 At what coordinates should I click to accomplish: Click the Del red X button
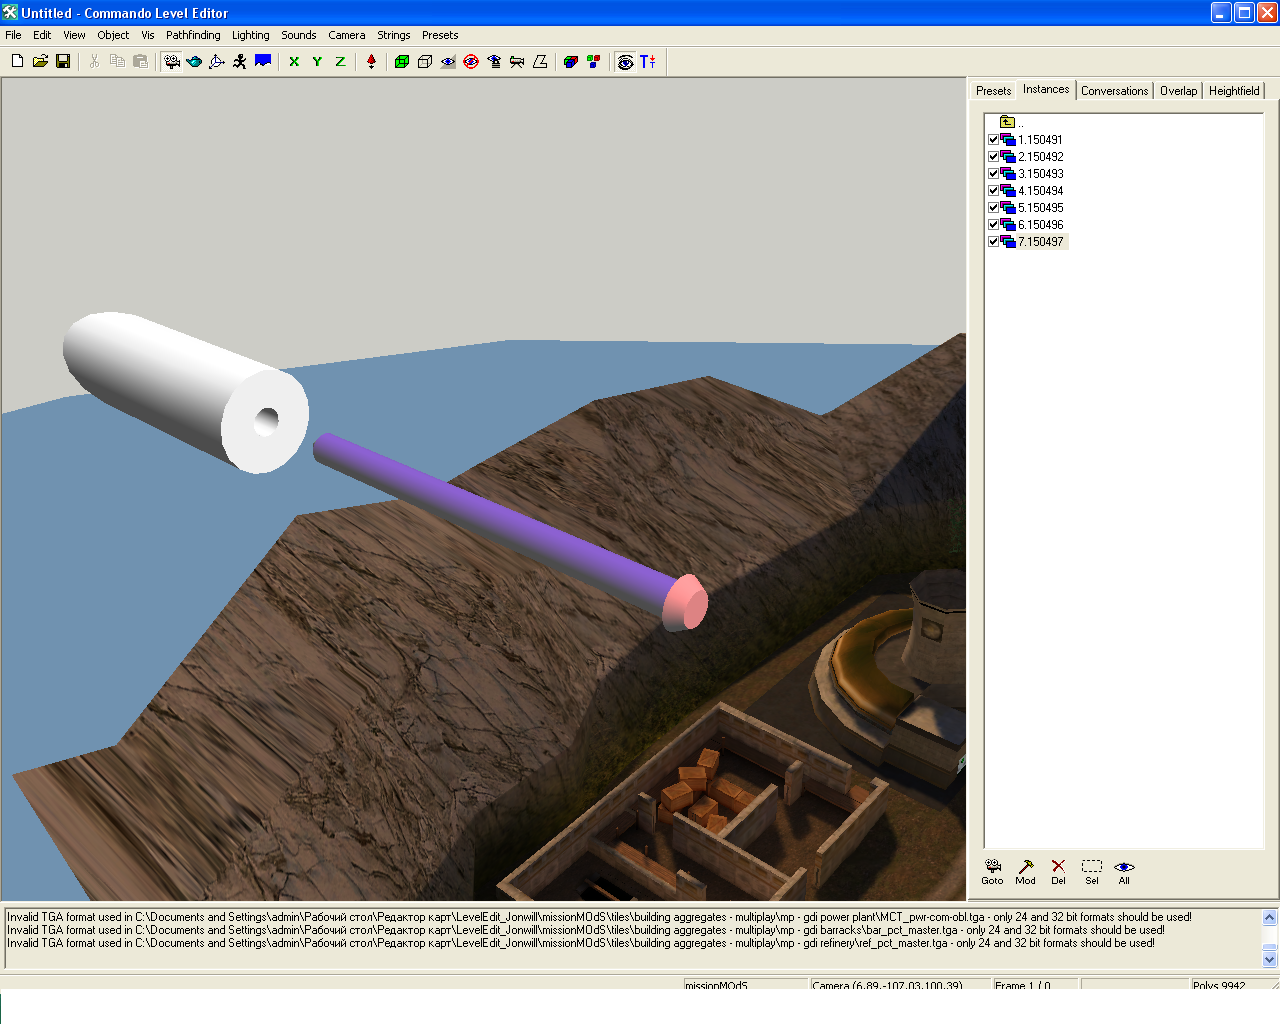pyautogui.click(x=1058, y=872)
